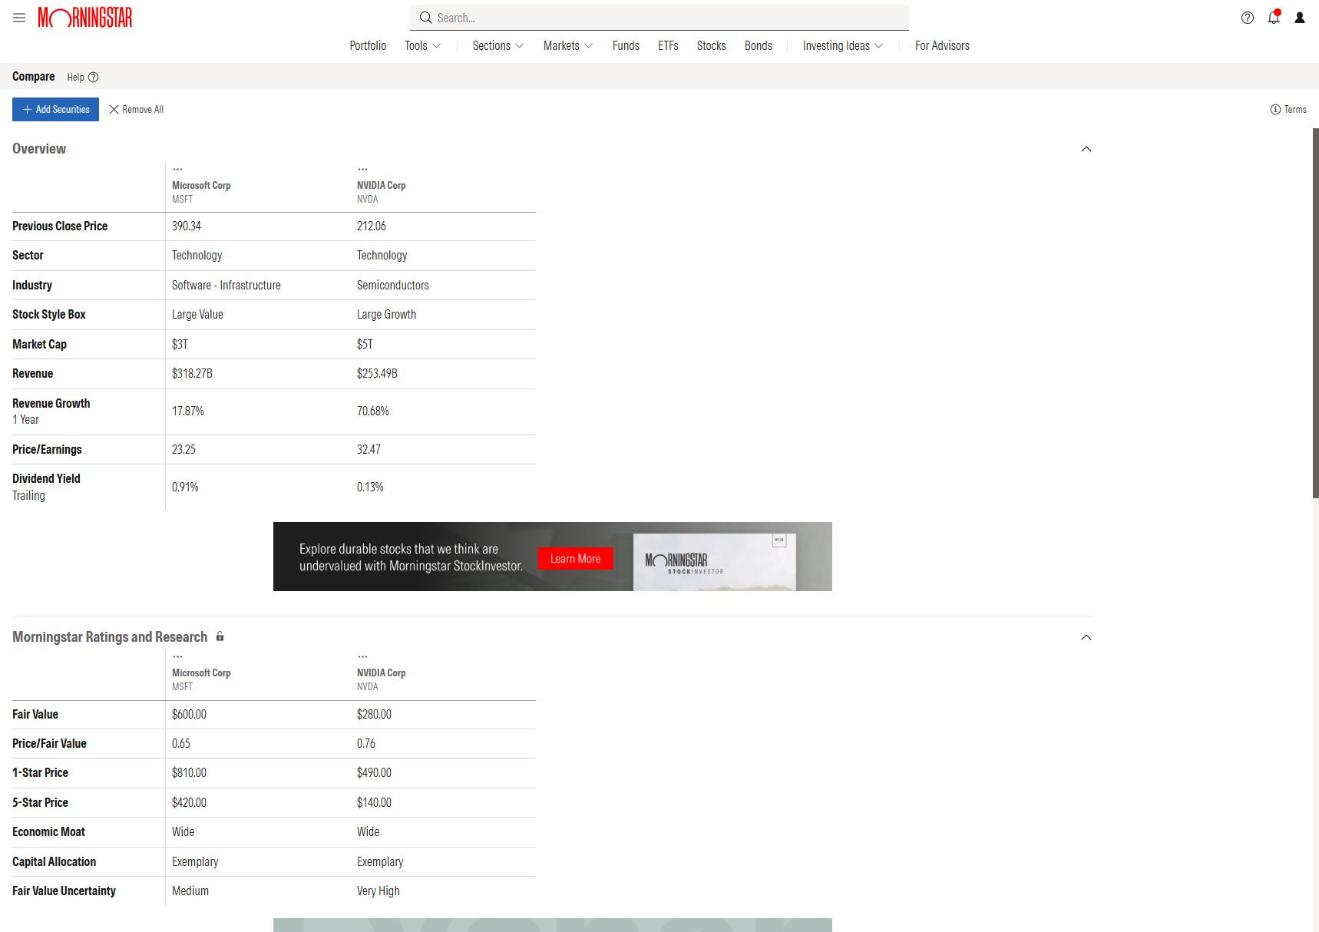This screenshot has height=932, width=1319.
Task: Click Remove All securities
Action: [136, 110]
